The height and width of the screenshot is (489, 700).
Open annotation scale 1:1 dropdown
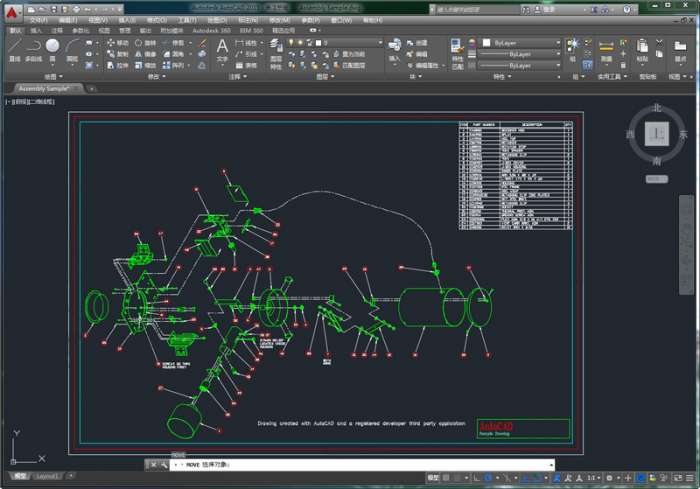[593, 478]
